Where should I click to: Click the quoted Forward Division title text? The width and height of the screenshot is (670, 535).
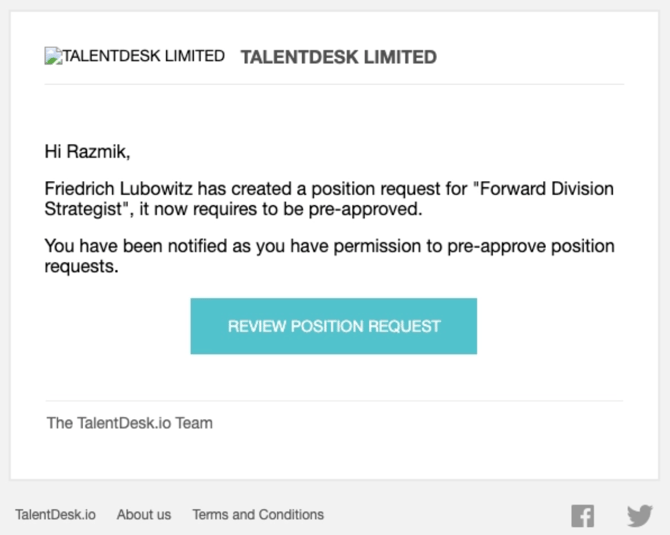544,188
